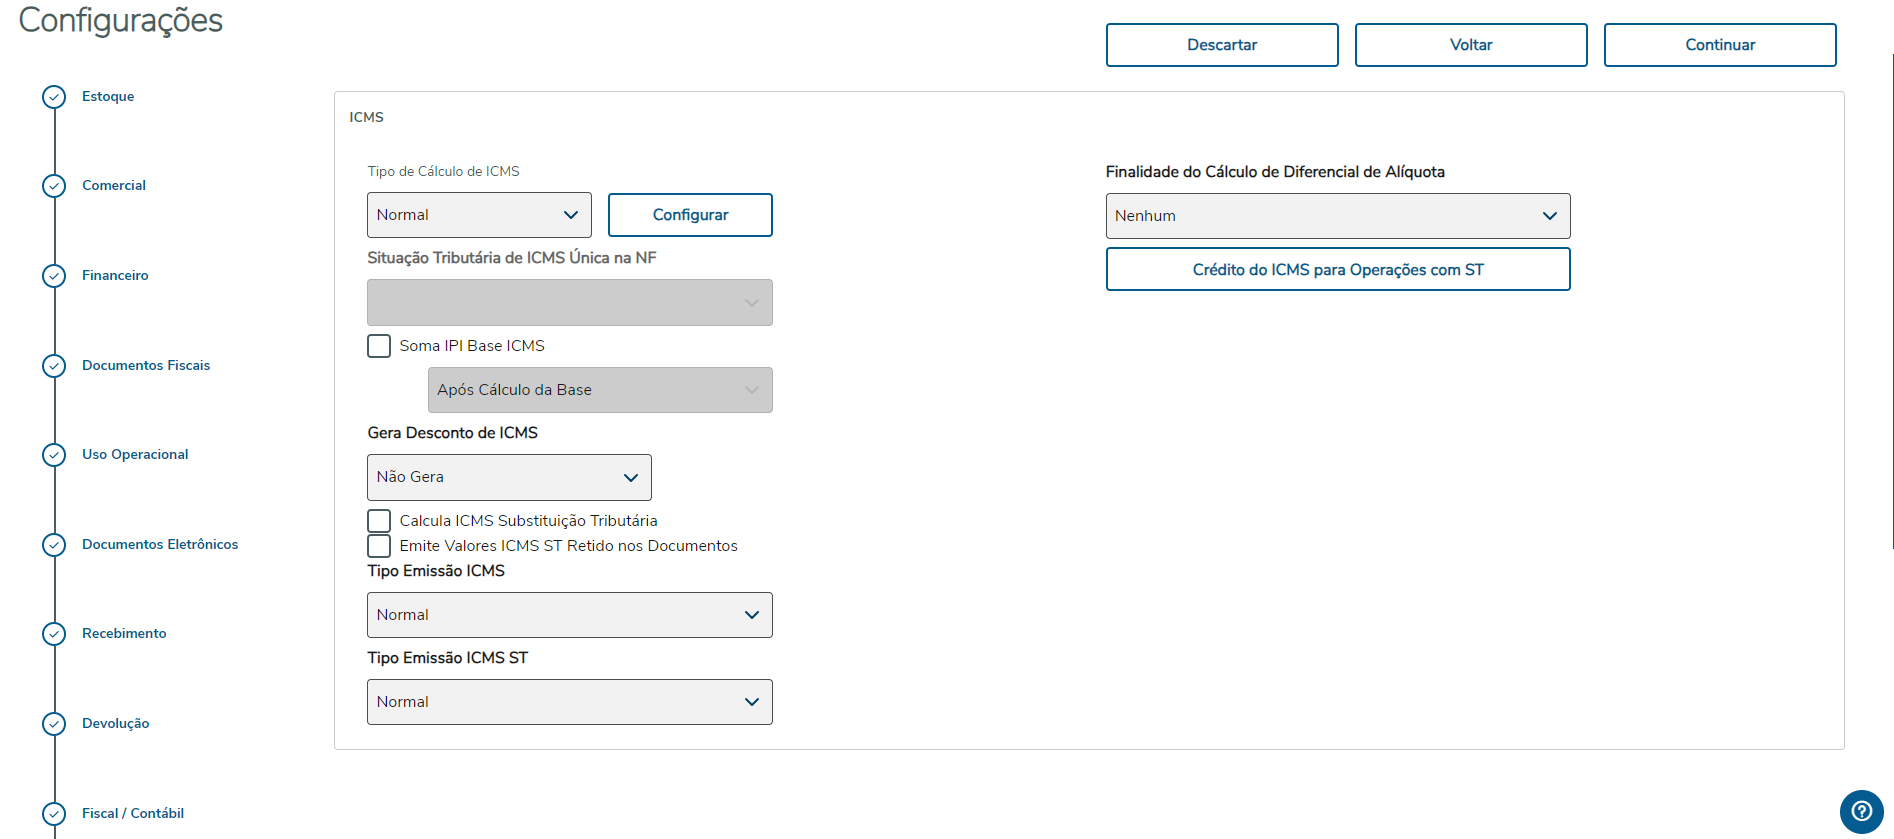This screenshot has height=839, width=1894.
Task: Select the Fiscal / Contábil step
Action: tap(133, 814)
